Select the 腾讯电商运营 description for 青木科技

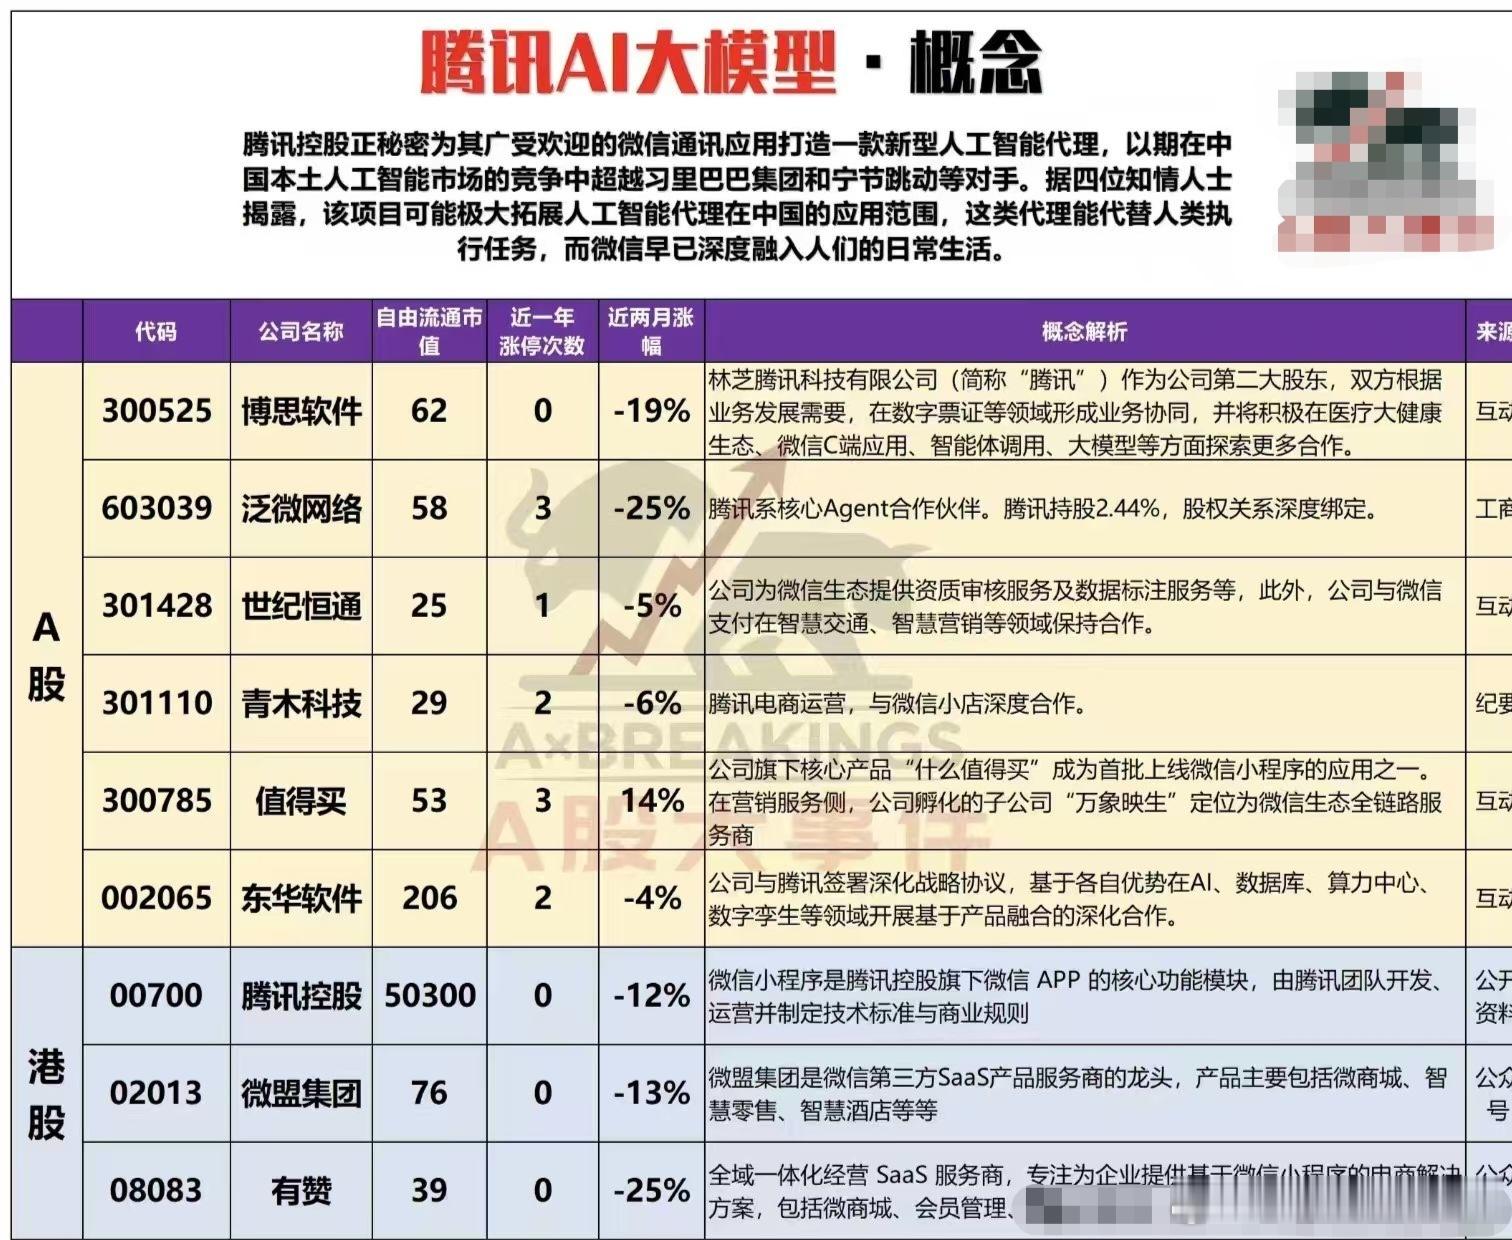pyautogui.click(x=897, y=704)
